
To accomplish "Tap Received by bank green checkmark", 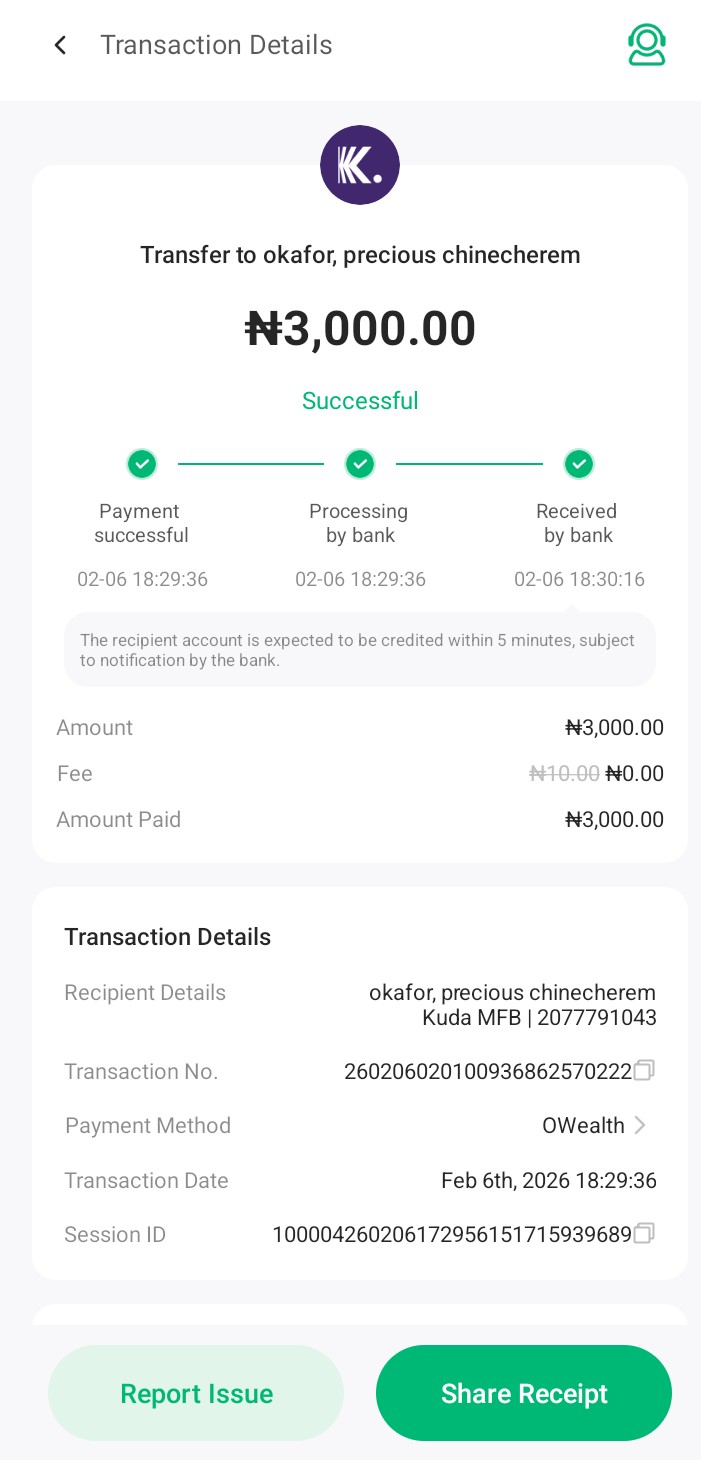I will pos(579,464).
